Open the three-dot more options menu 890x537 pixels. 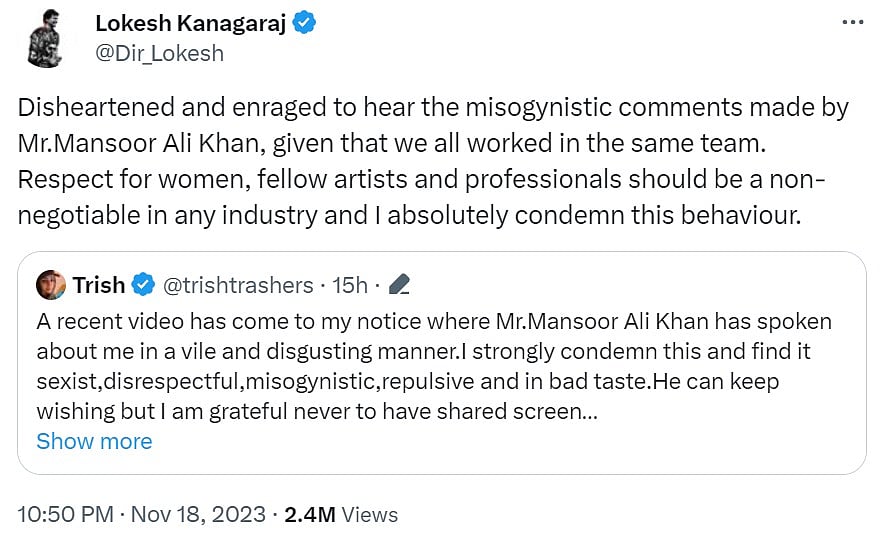[851, 23]
